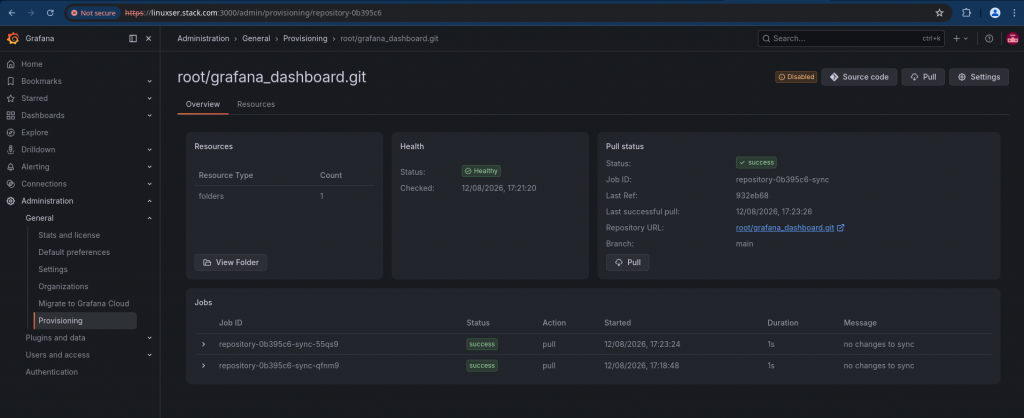Click the Started time 12/08/2026, 17:18:48
Image resolution: width=1024 pixels, height=418 pixels.
[641, 366]
